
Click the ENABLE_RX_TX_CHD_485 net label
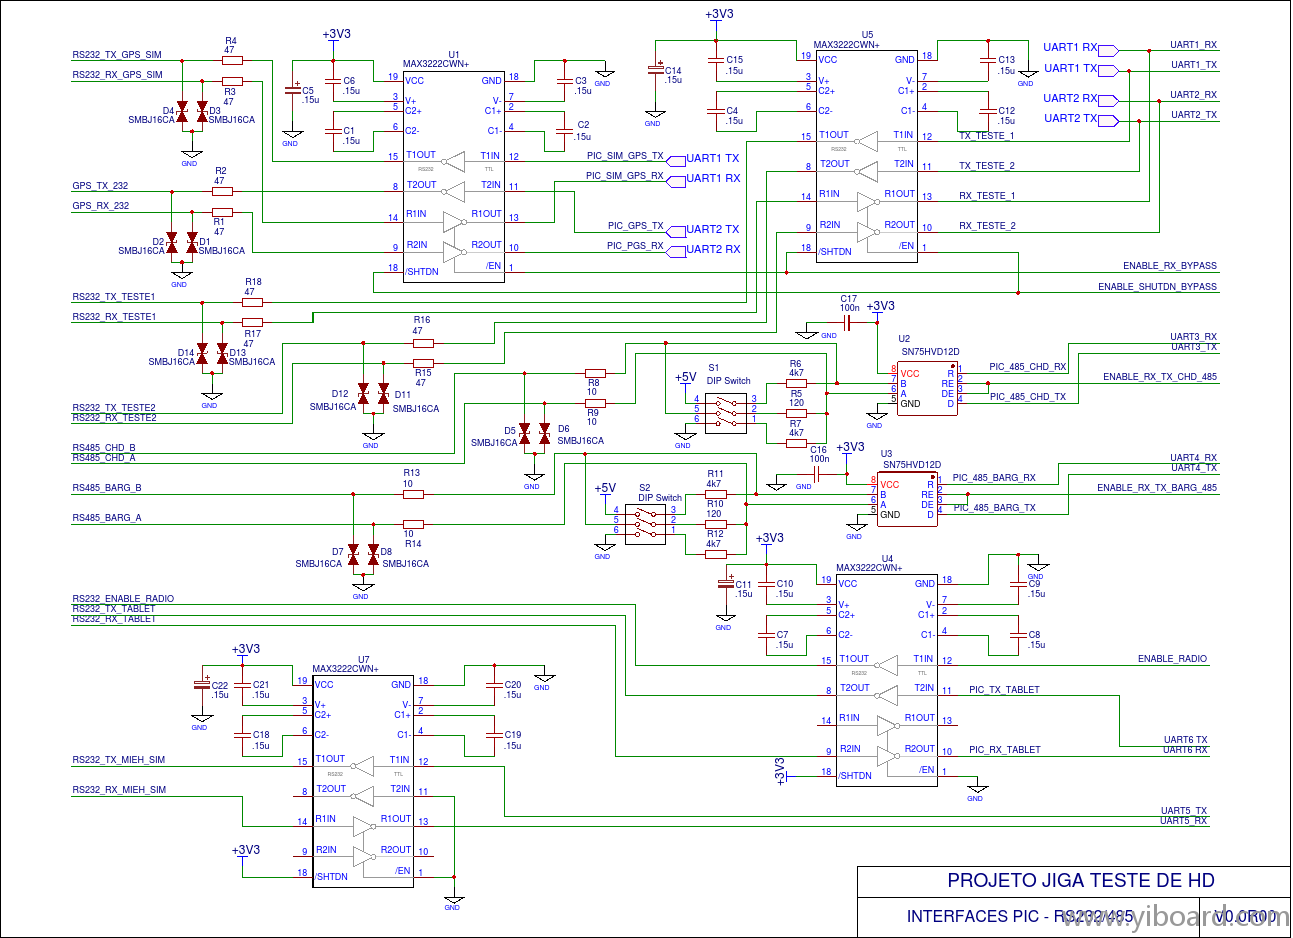click(1160, 378)
